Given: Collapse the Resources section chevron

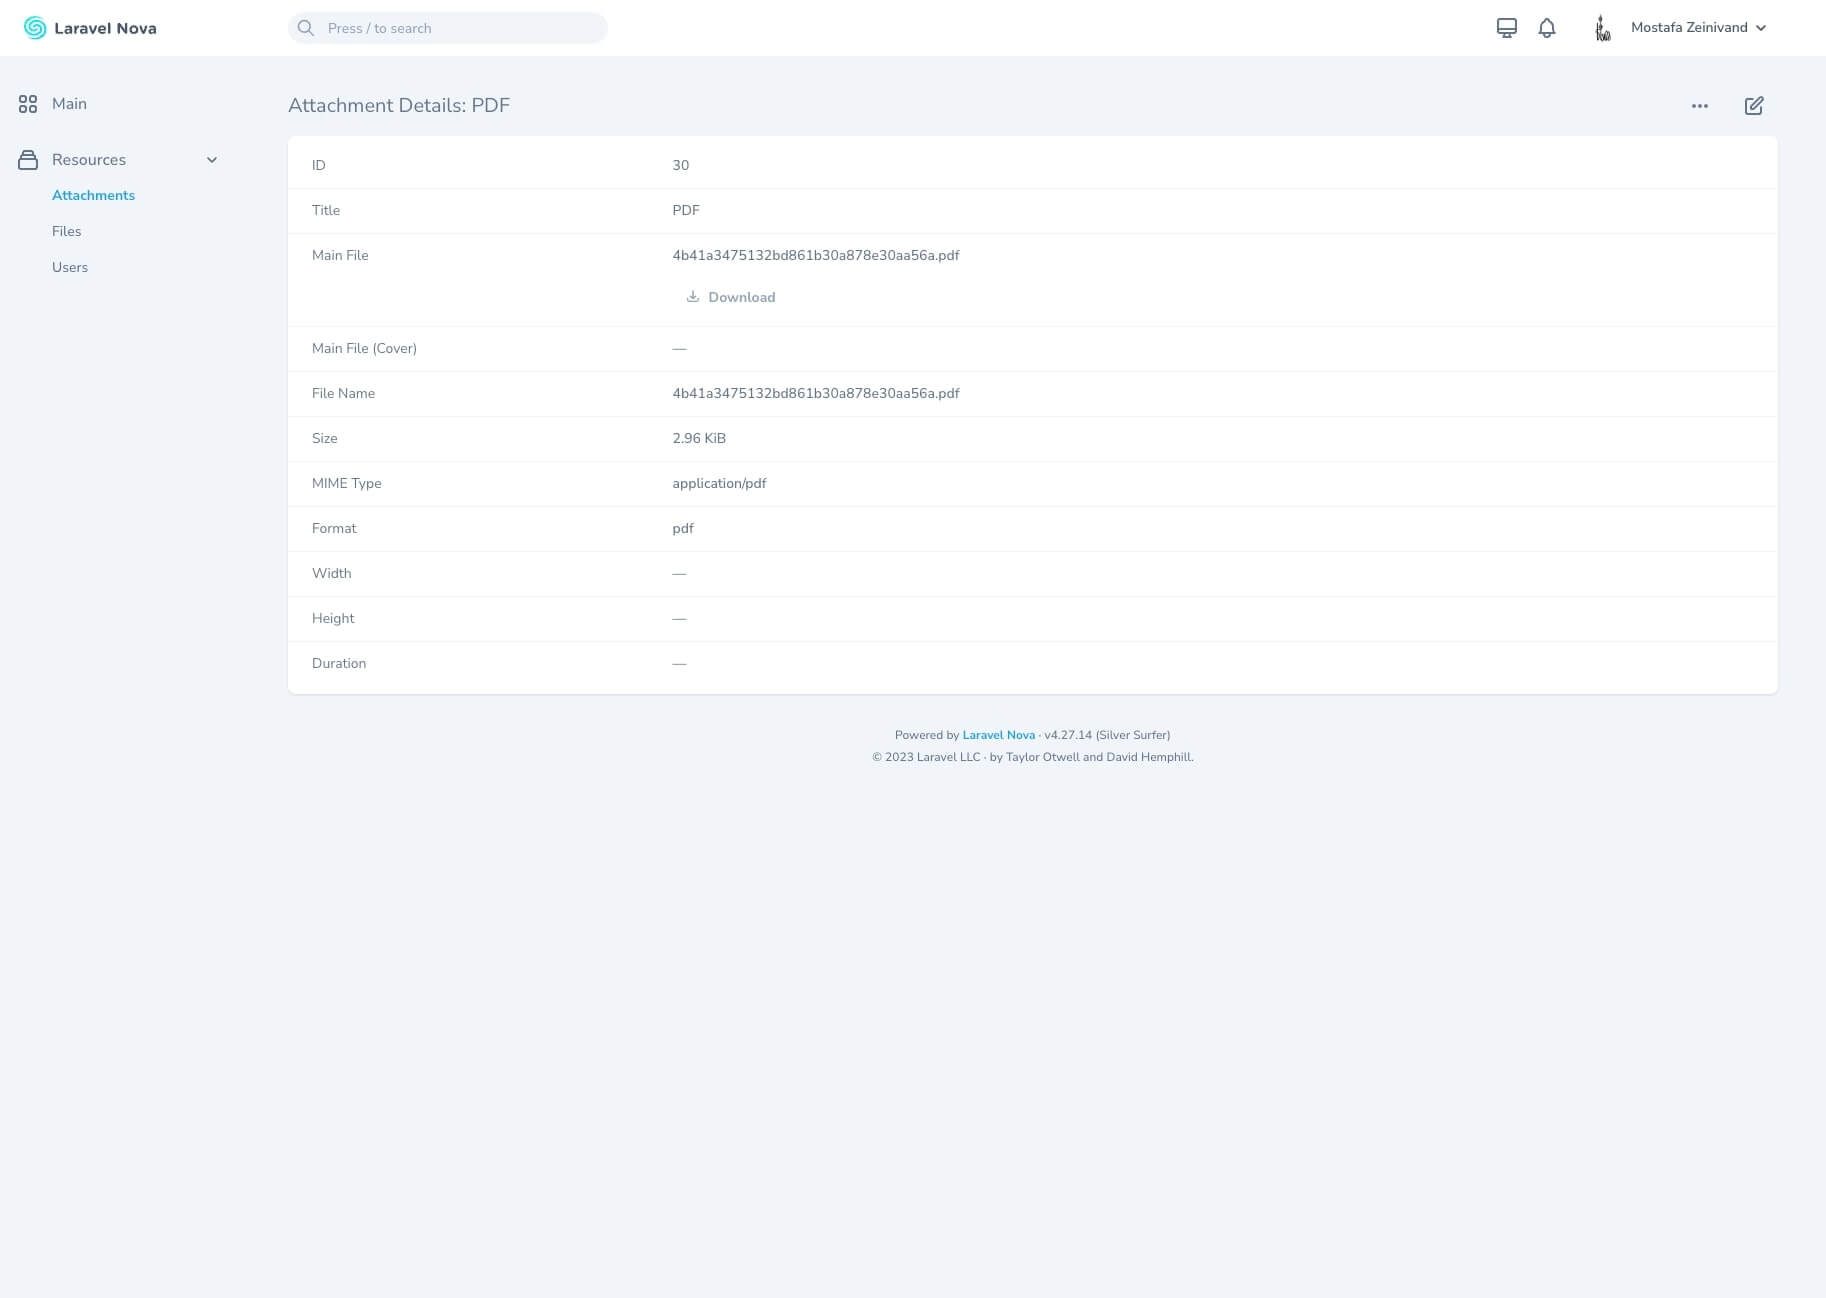Looking at the screenshot, I should [x=212, y=159].
